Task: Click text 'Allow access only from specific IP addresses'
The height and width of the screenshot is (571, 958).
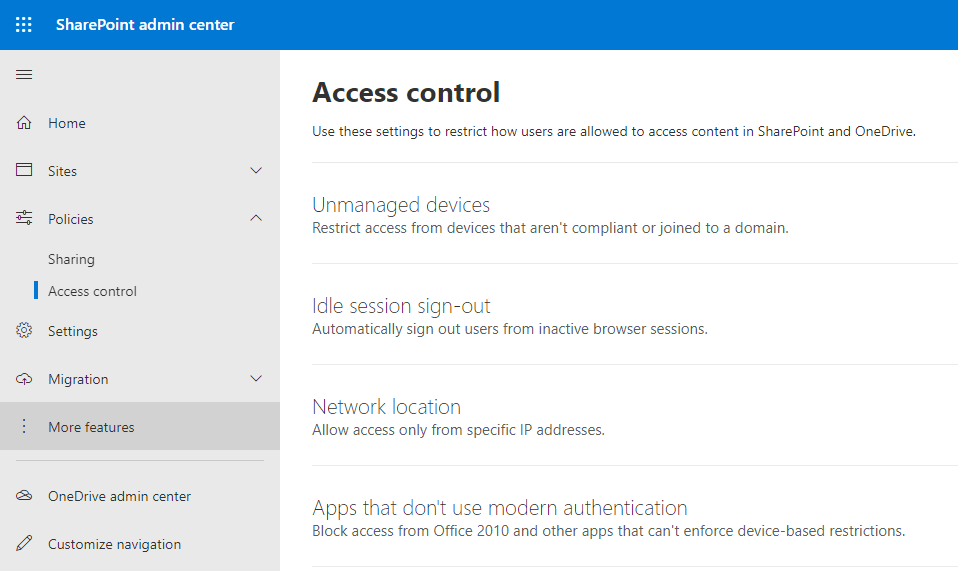Action: [x=458, y=430]
